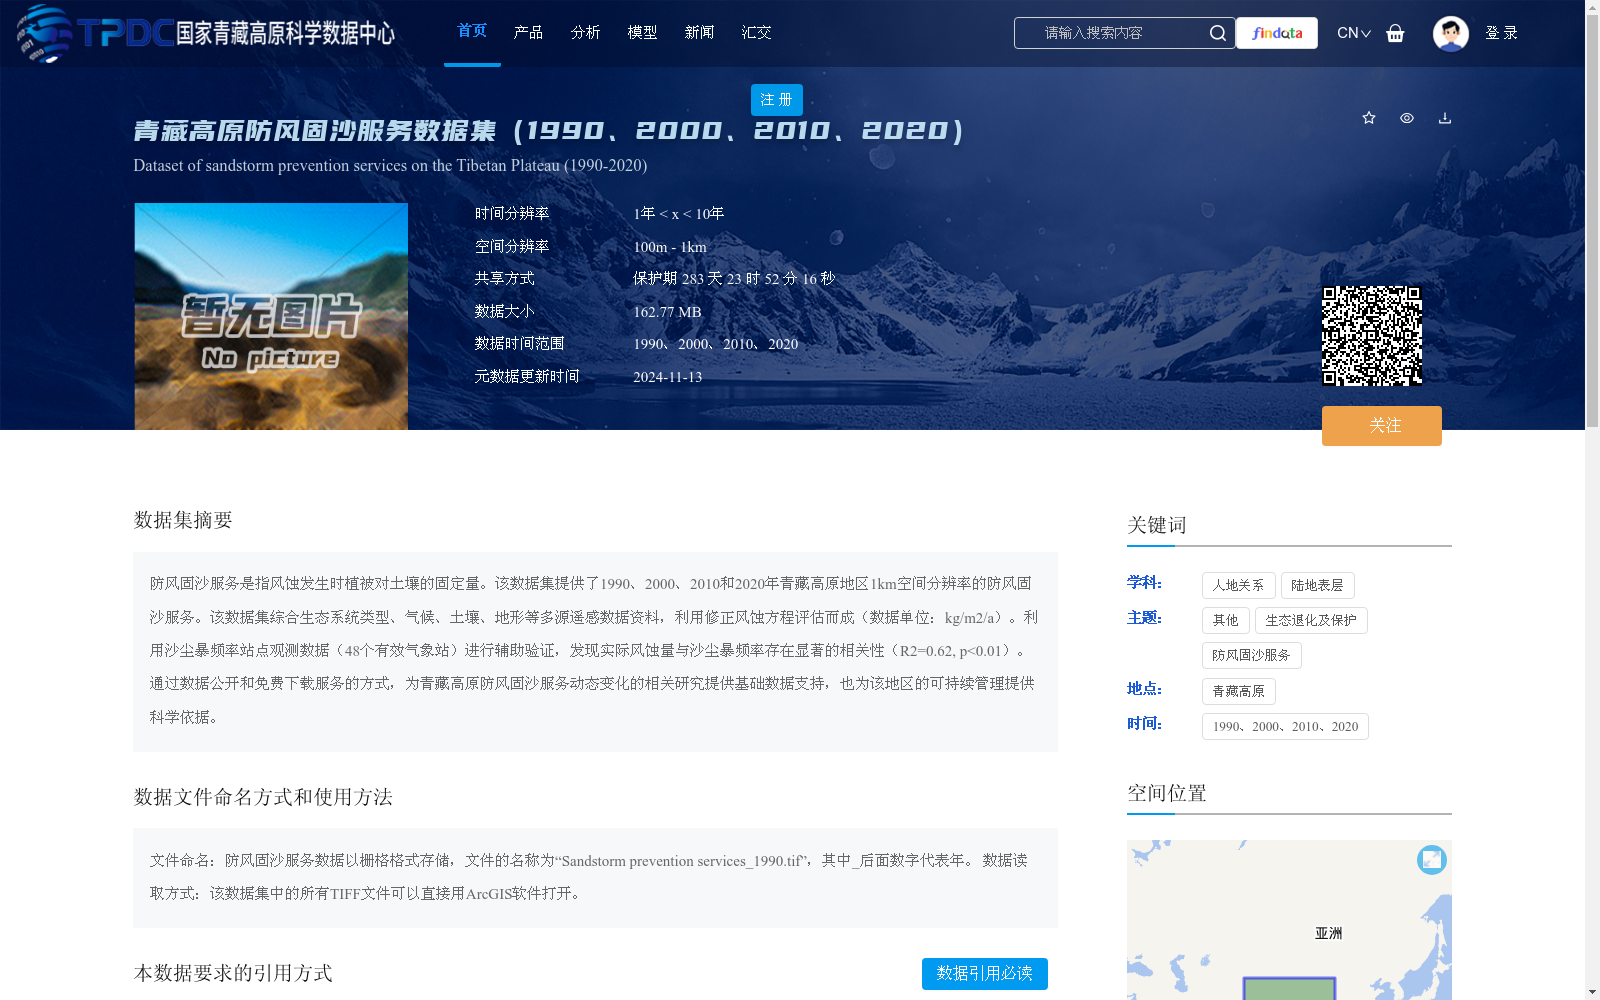Click the TPDC logo
The width and height of the screenshot is (1600, 1000).
[x=205, y=33]
